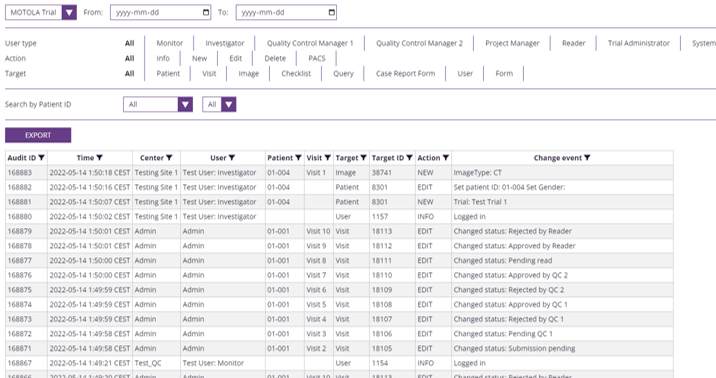Click the To date input field
The width and height of the screenshot is (716, 378).
tap(286, 12)
